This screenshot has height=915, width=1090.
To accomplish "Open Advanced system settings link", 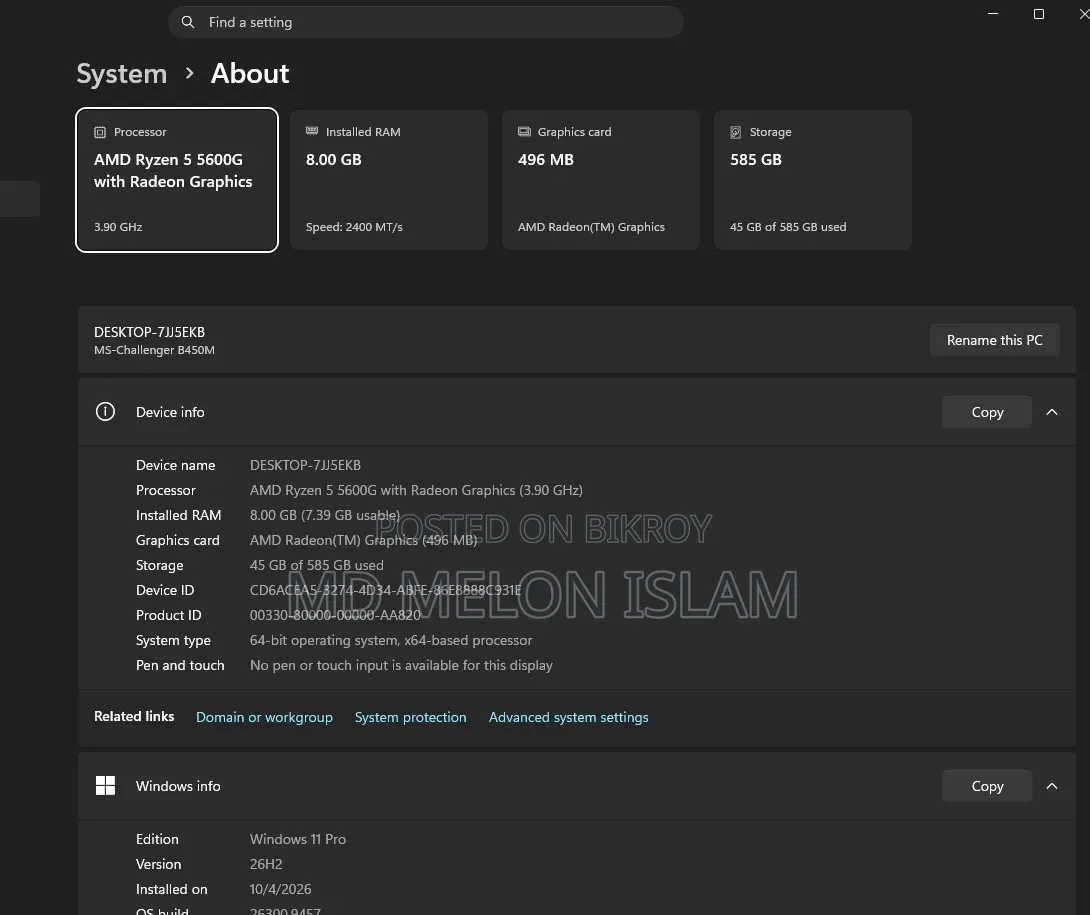I will point(568,717).
